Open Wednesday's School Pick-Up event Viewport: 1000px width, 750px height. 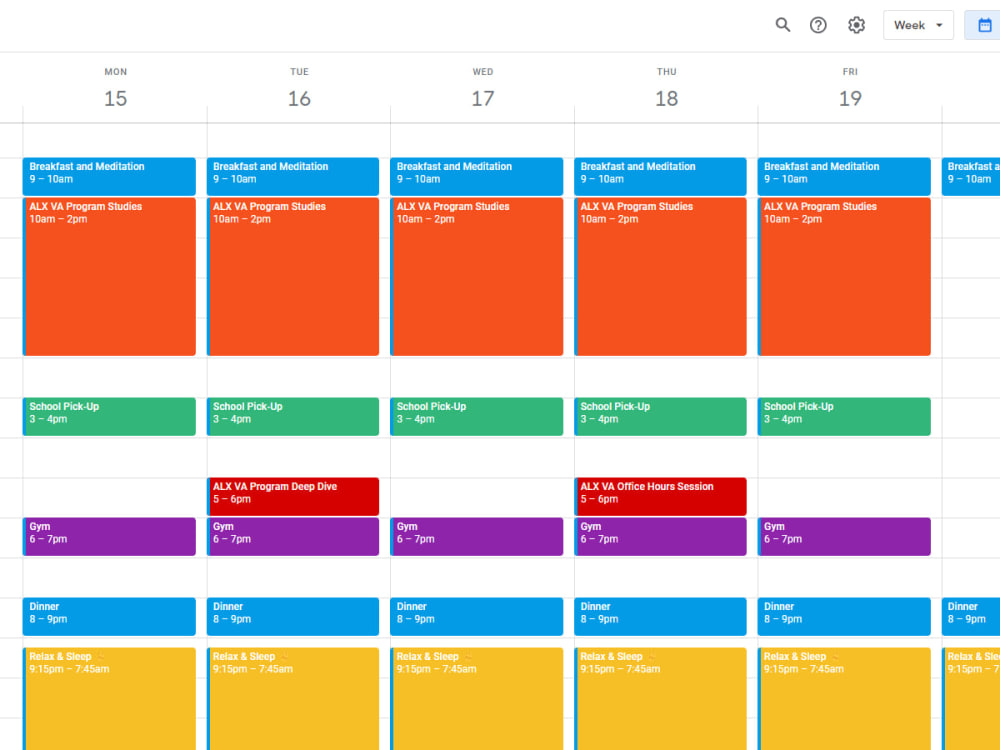click(476, 416)
